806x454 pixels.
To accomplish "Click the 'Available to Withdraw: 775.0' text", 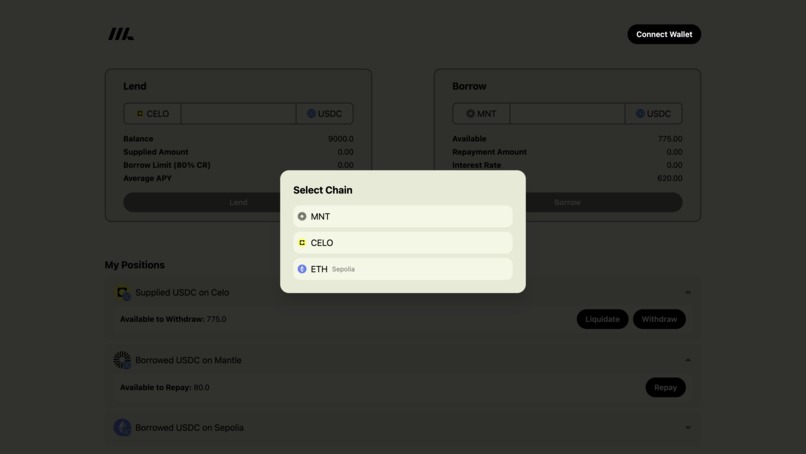I will pos(173,319).
